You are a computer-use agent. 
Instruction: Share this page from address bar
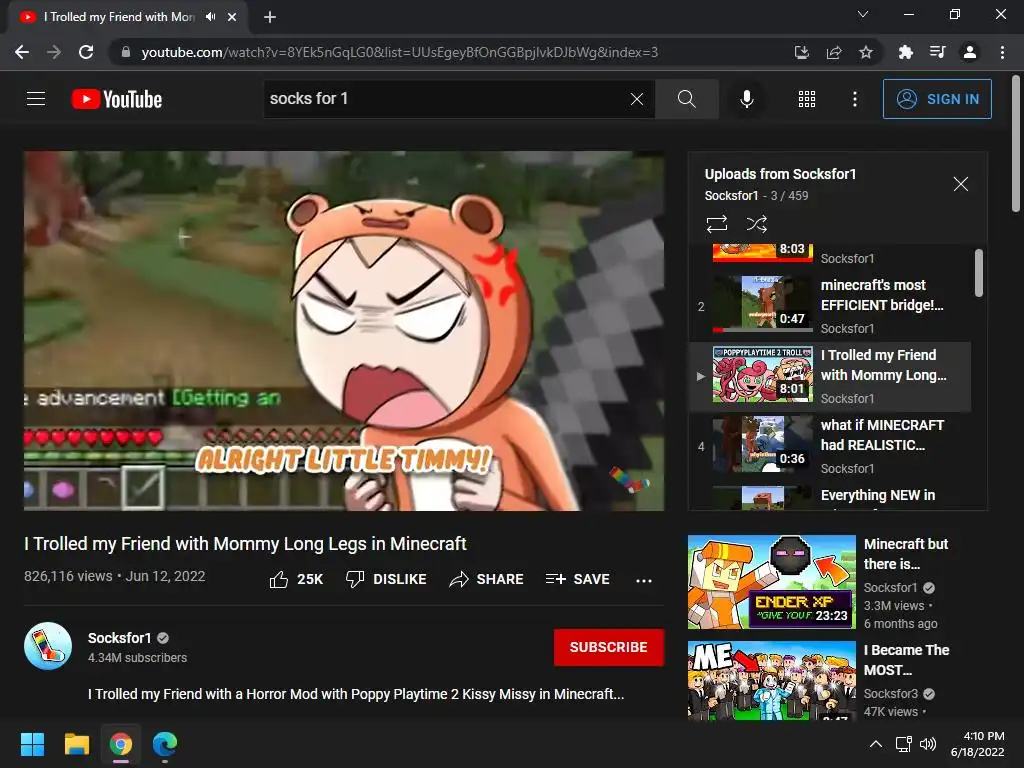coord(834,52)
